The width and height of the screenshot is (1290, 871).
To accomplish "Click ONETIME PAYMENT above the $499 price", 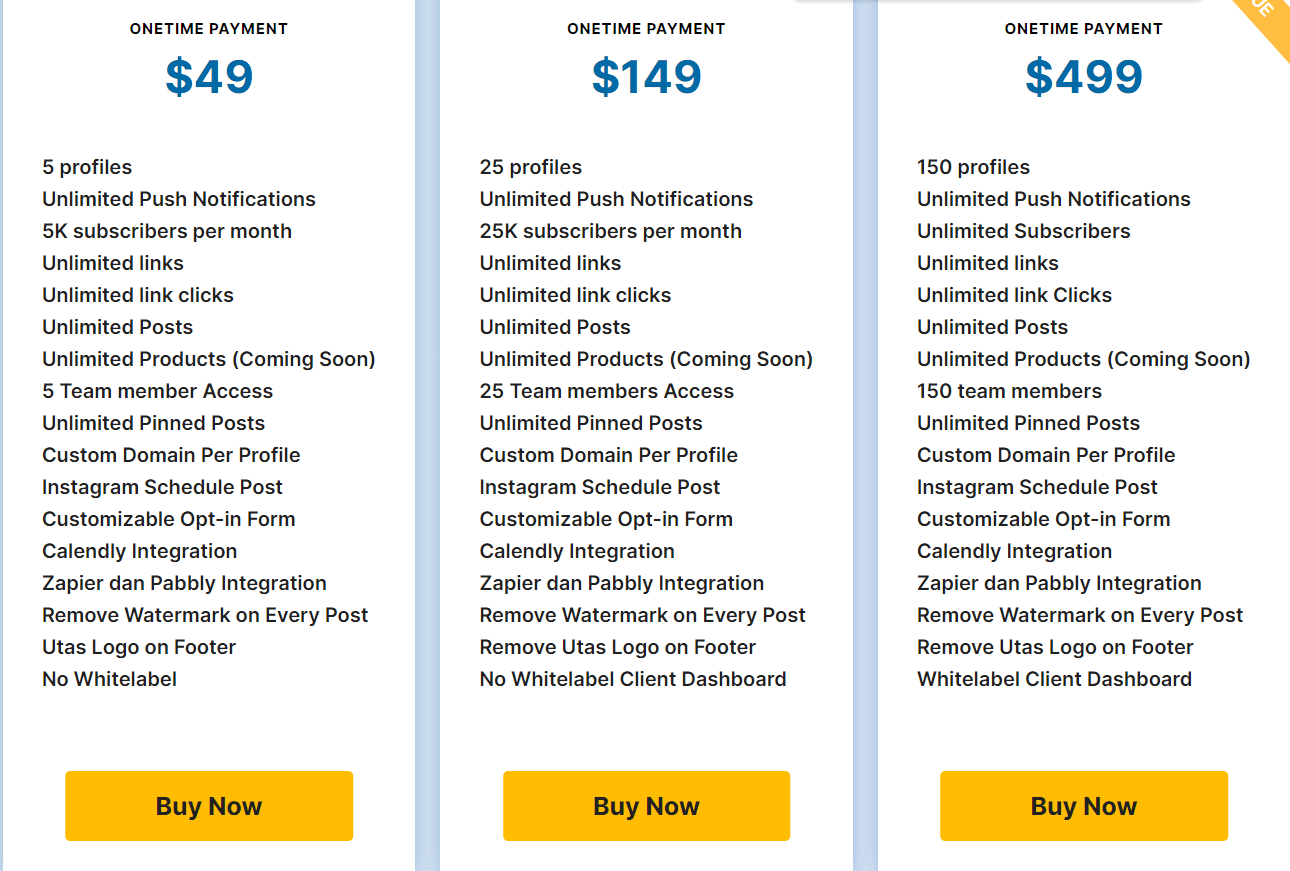I will [1083, 29].
